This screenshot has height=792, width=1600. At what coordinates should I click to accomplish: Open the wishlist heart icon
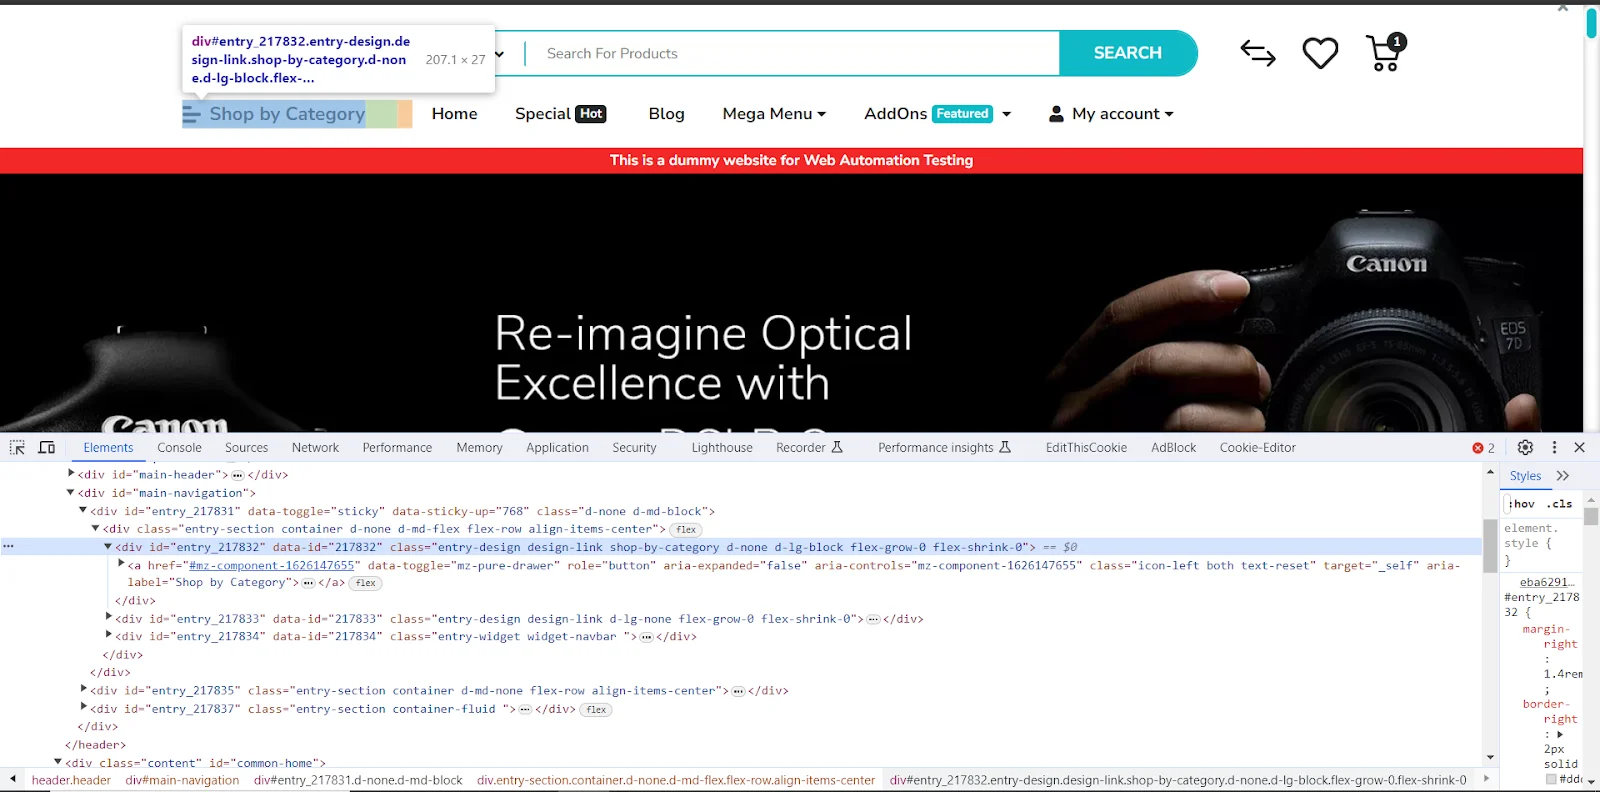(1320, 53)
